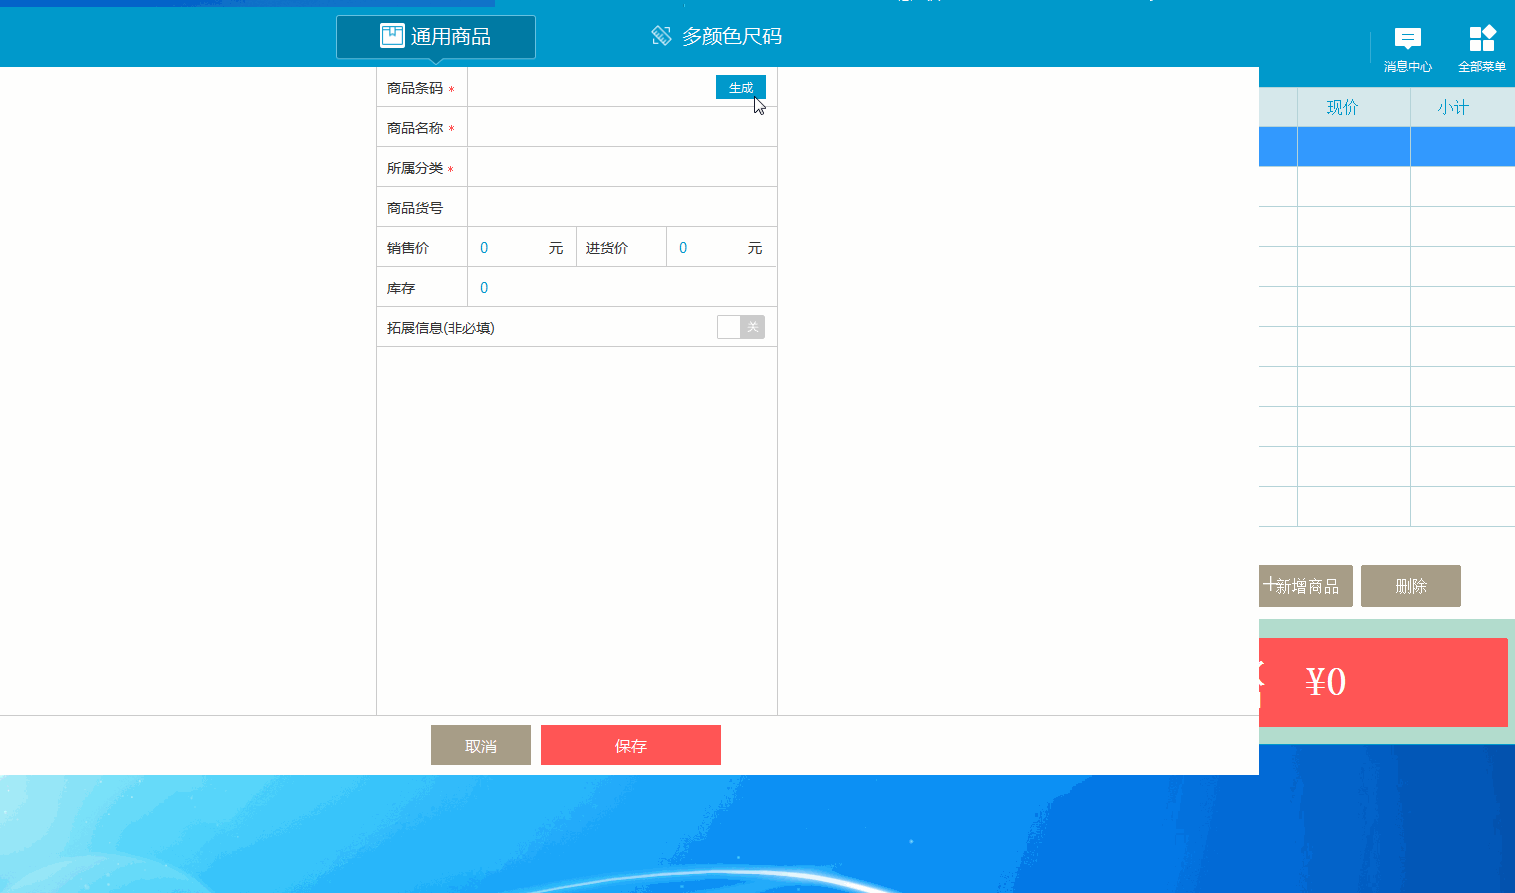The height and width of the screenshot is (893, 1515).
Task: Switch to the 通用商品 tab
Action: [x=436, y=37]
